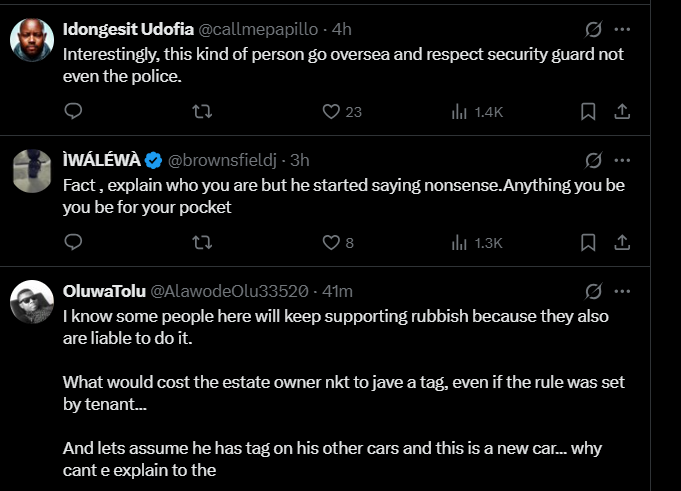This screenshot has width=681, height=491.
Task: Like Idongesit Udofia's tweet with 23 likes
Action: tap(332, 111)
